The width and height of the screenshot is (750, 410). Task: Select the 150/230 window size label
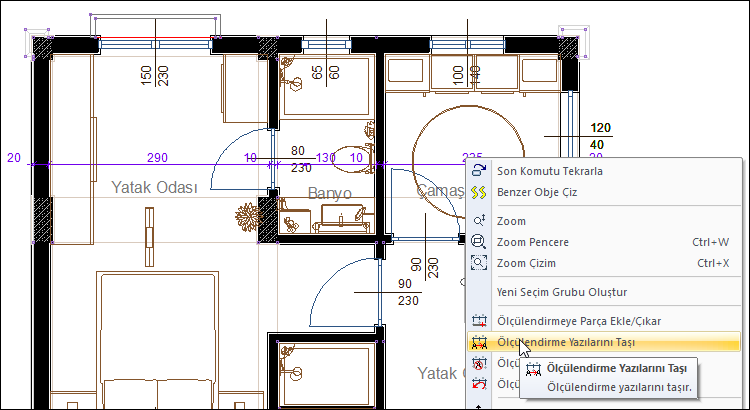pos(155,75)
